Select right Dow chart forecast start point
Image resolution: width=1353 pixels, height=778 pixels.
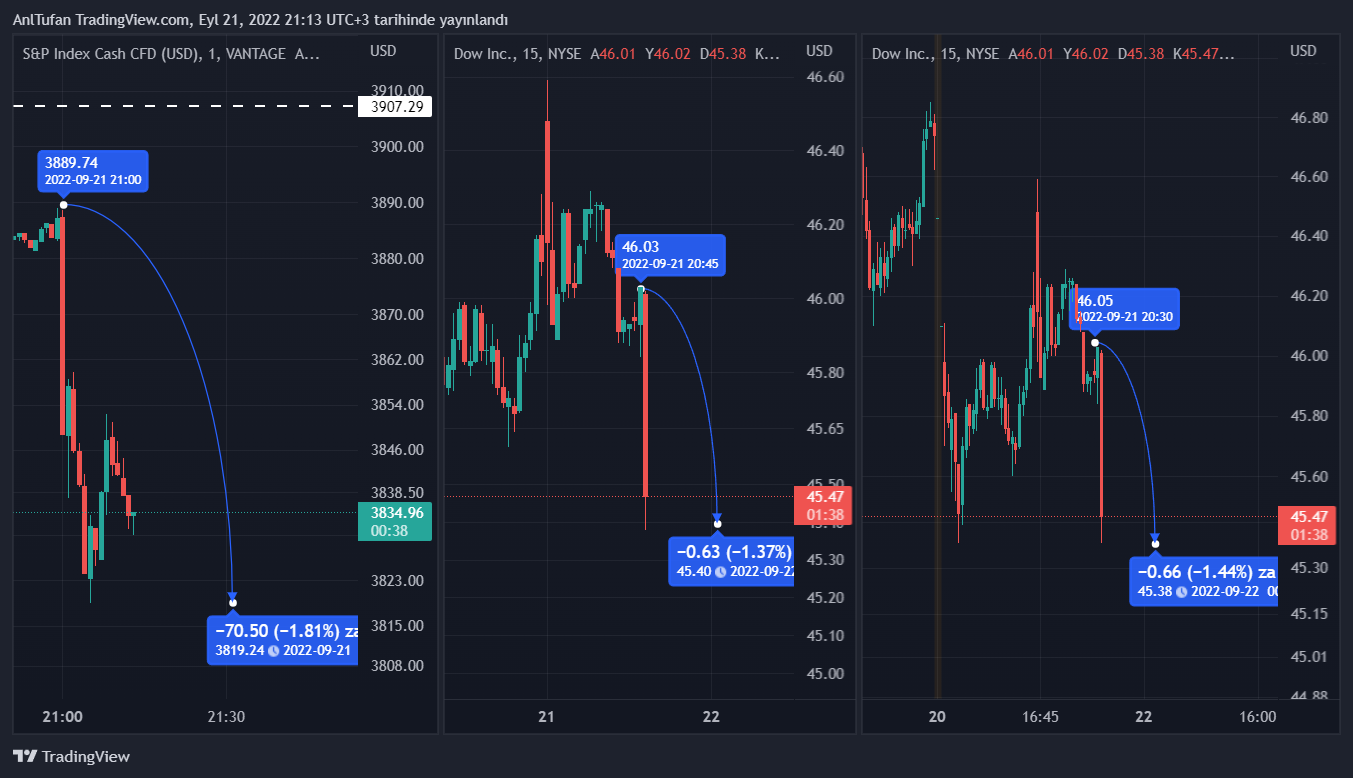click(x=1095, y=343)
